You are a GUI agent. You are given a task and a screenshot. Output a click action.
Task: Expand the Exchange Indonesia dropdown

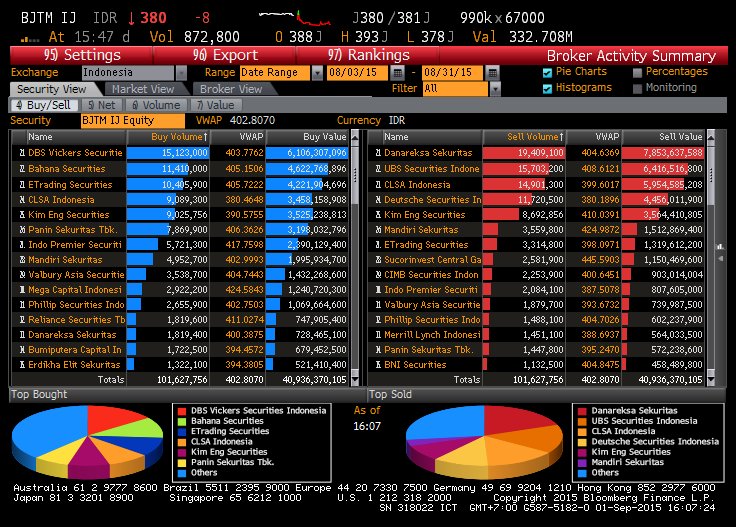181,73
